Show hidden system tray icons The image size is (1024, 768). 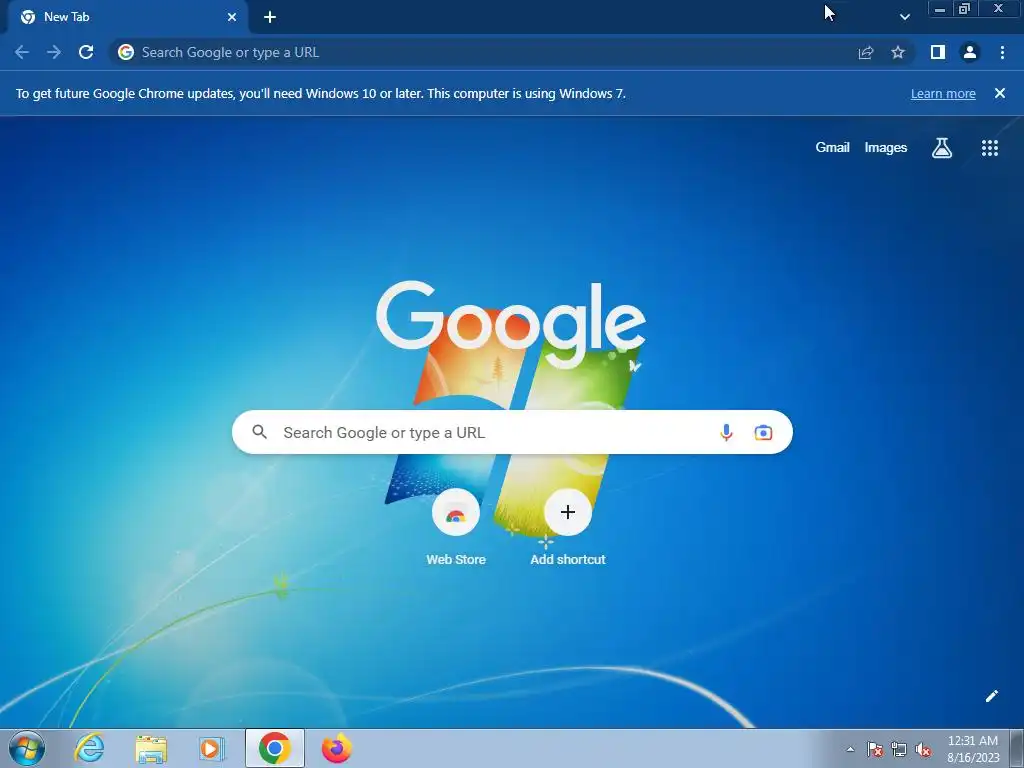tap(850, 749)
